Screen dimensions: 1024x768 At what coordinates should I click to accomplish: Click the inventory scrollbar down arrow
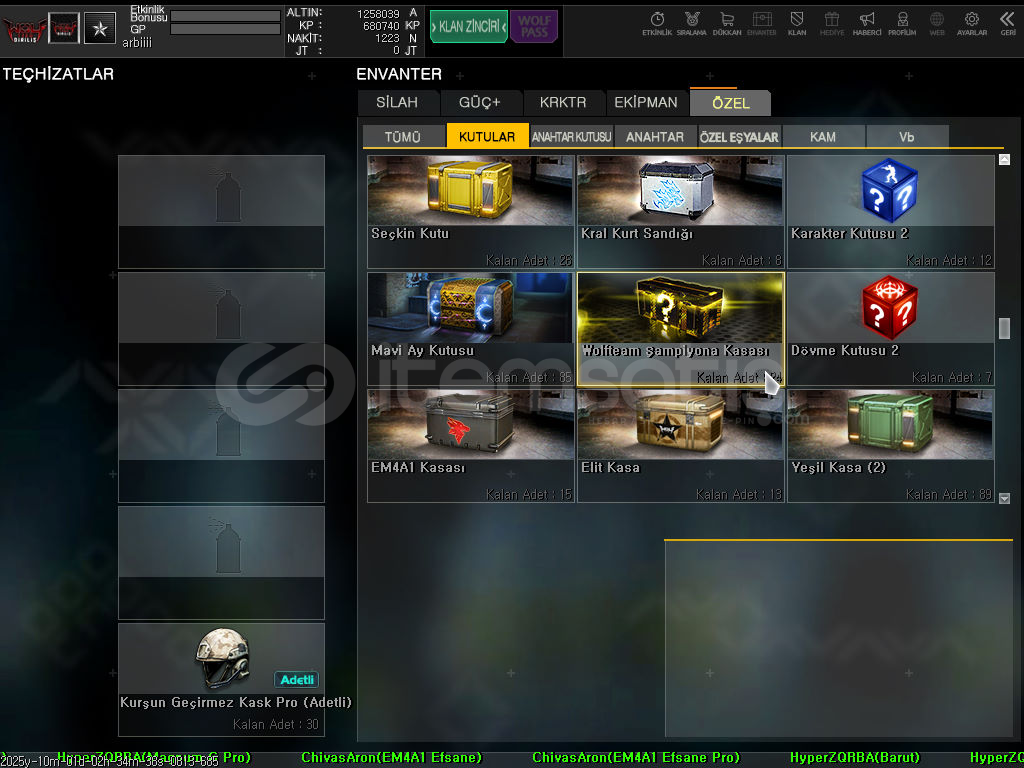(x=1004, y=498)
